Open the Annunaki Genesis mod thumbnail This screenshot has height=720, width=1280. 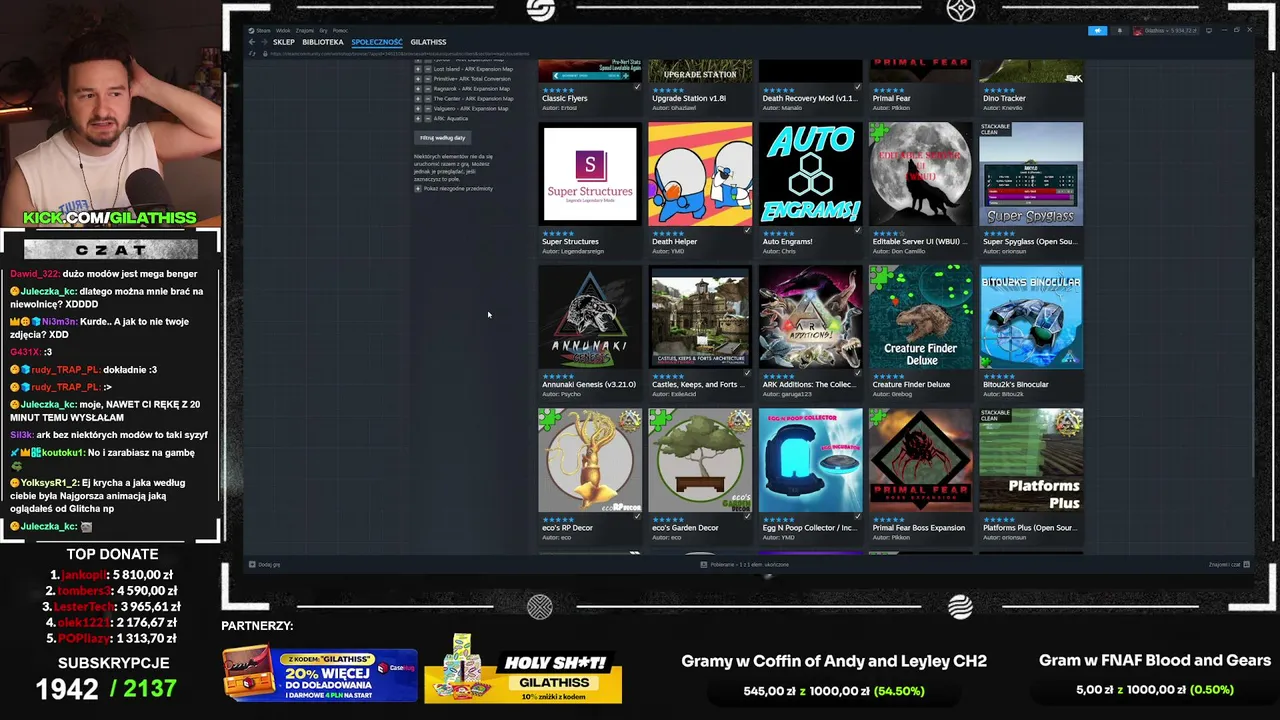[590, 317]
